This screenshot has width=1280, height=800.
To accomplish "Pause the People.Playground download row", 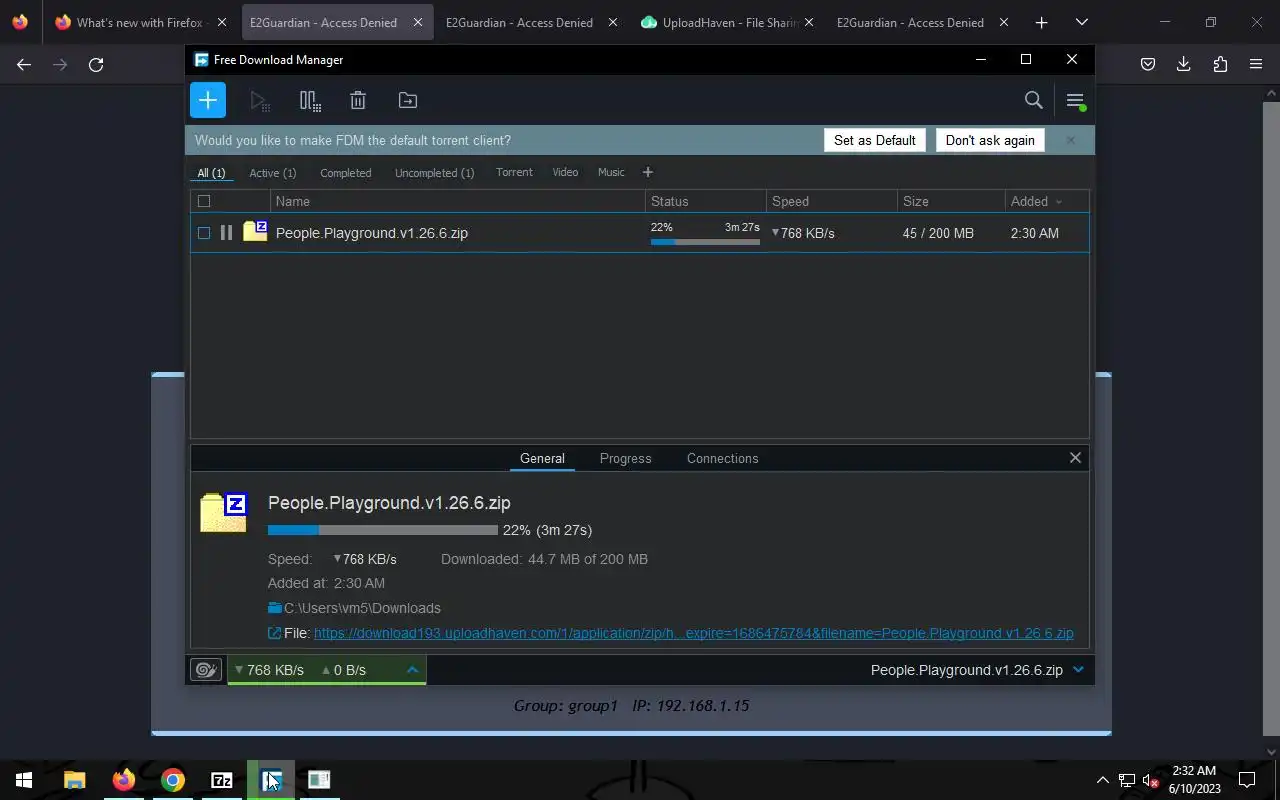I will pos(226,233).
